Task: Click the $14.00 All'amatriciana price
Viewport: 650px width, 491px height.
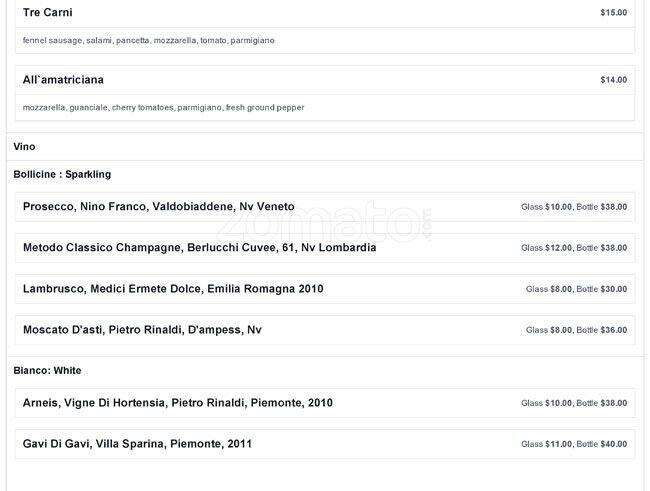Action: pos(613,80)
